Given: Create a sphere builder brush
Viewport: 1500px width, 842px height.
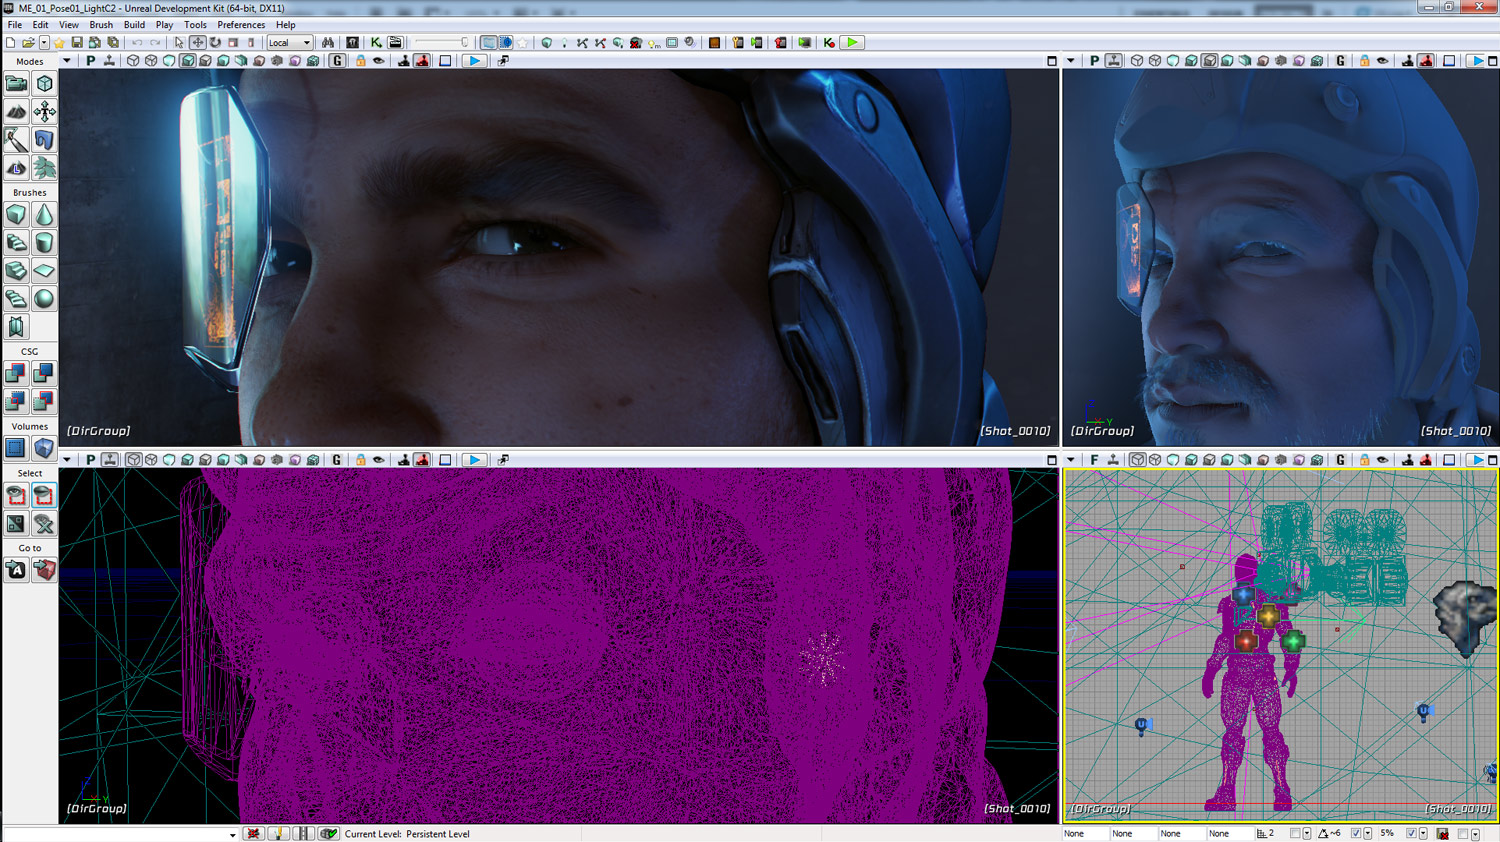Looking at the screenshot, I should coord(44,299).
